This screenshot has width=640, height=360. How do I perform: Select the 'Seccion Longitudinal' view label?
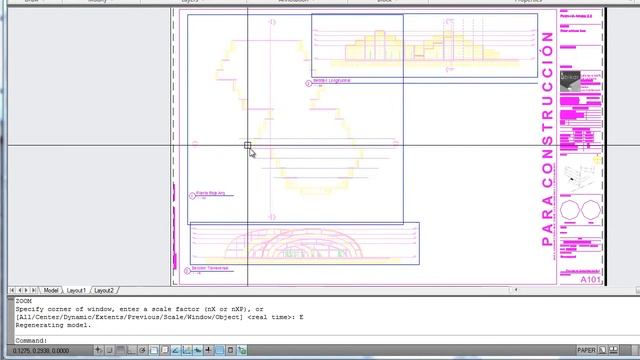point(331,80)
